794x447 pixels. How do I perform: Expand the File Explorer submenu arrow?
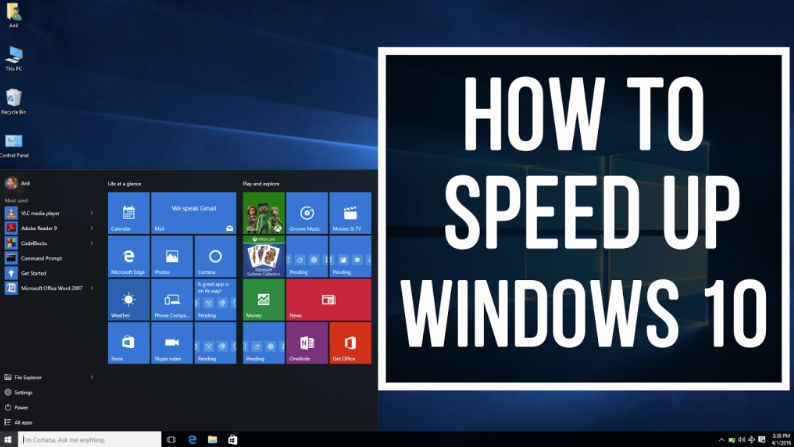coord(92,377)
